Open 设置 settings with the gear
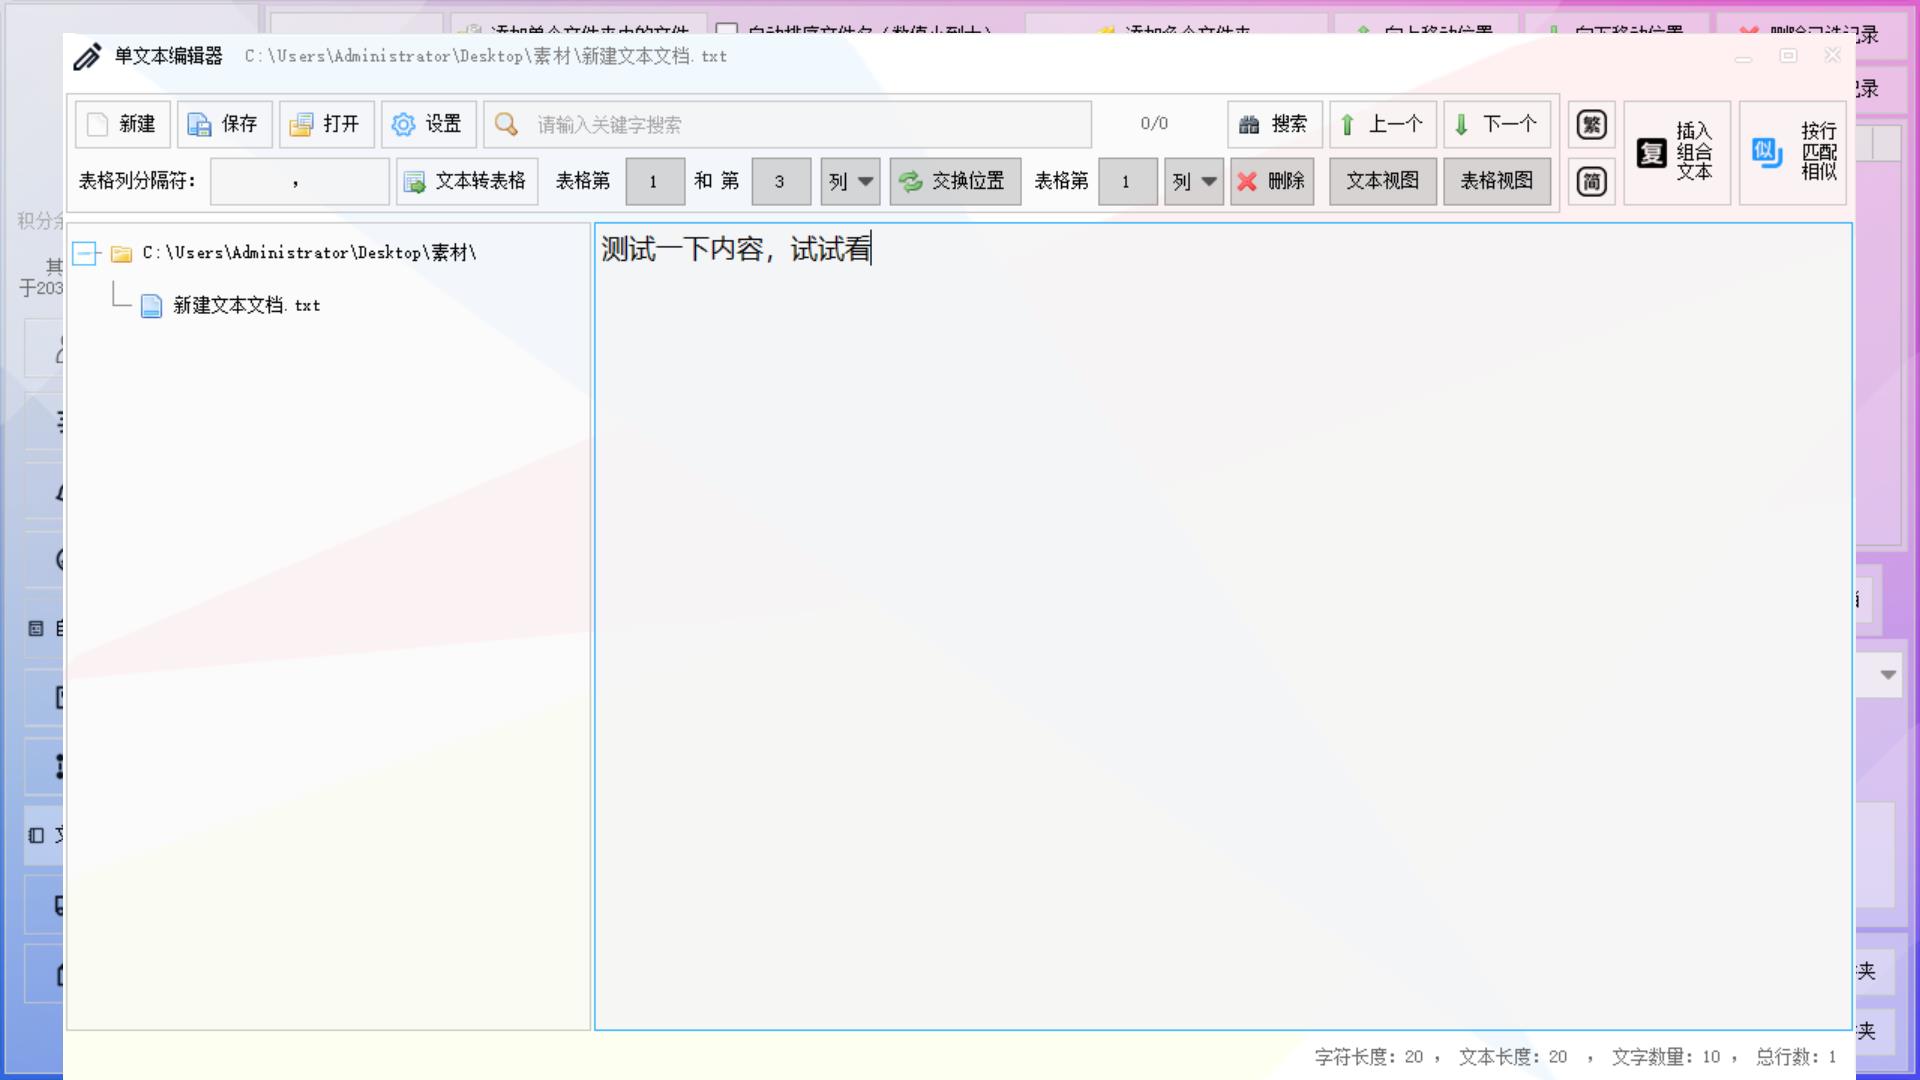Image resolution: width=1920 pixels, height=1080 pixels. coord(428,124)
